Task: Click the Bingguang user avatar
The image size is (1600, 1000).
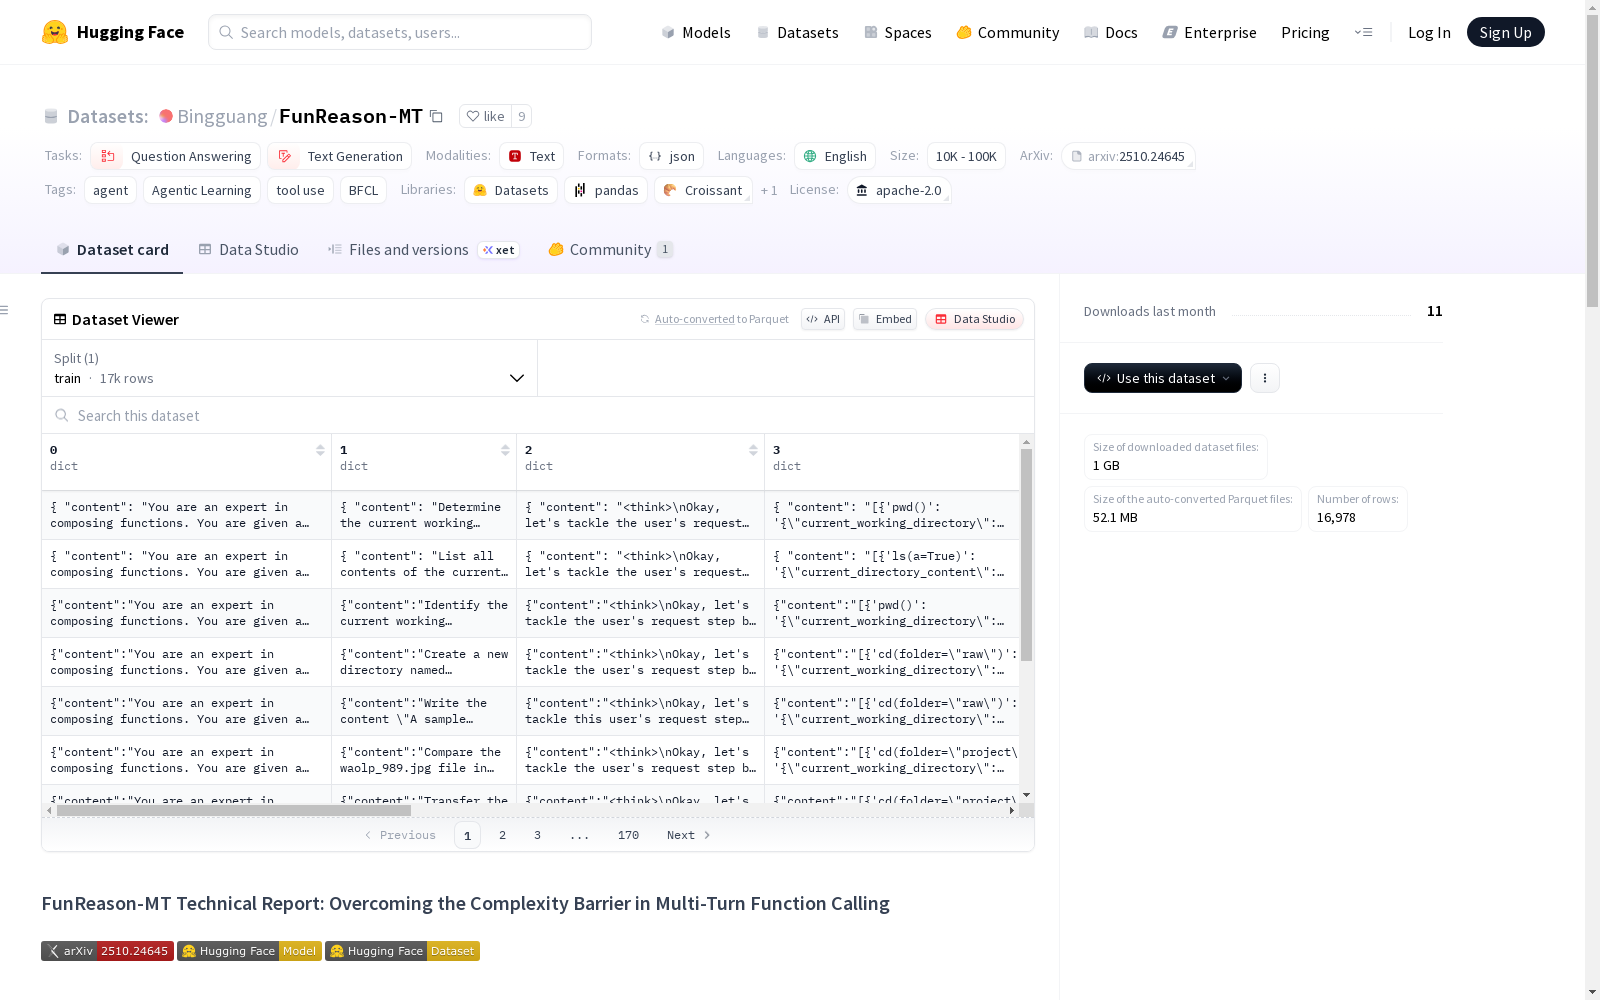Action: click(x=166, y=116)
